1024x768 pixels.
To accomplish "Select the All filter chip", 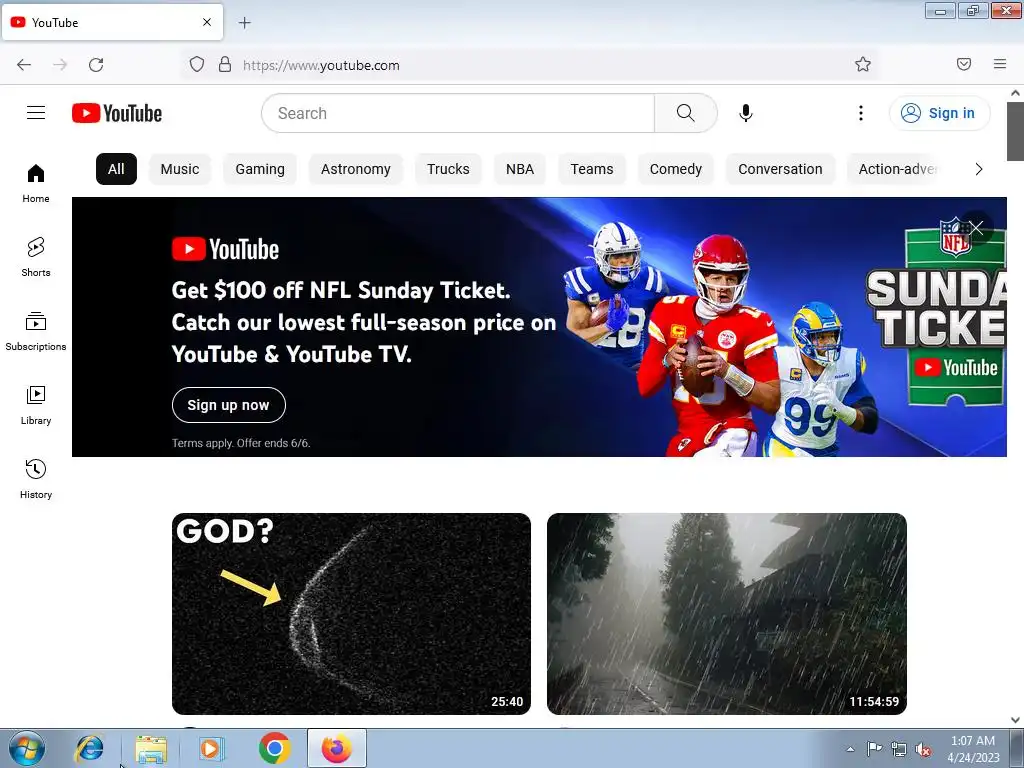I will [x=116, y=169].
